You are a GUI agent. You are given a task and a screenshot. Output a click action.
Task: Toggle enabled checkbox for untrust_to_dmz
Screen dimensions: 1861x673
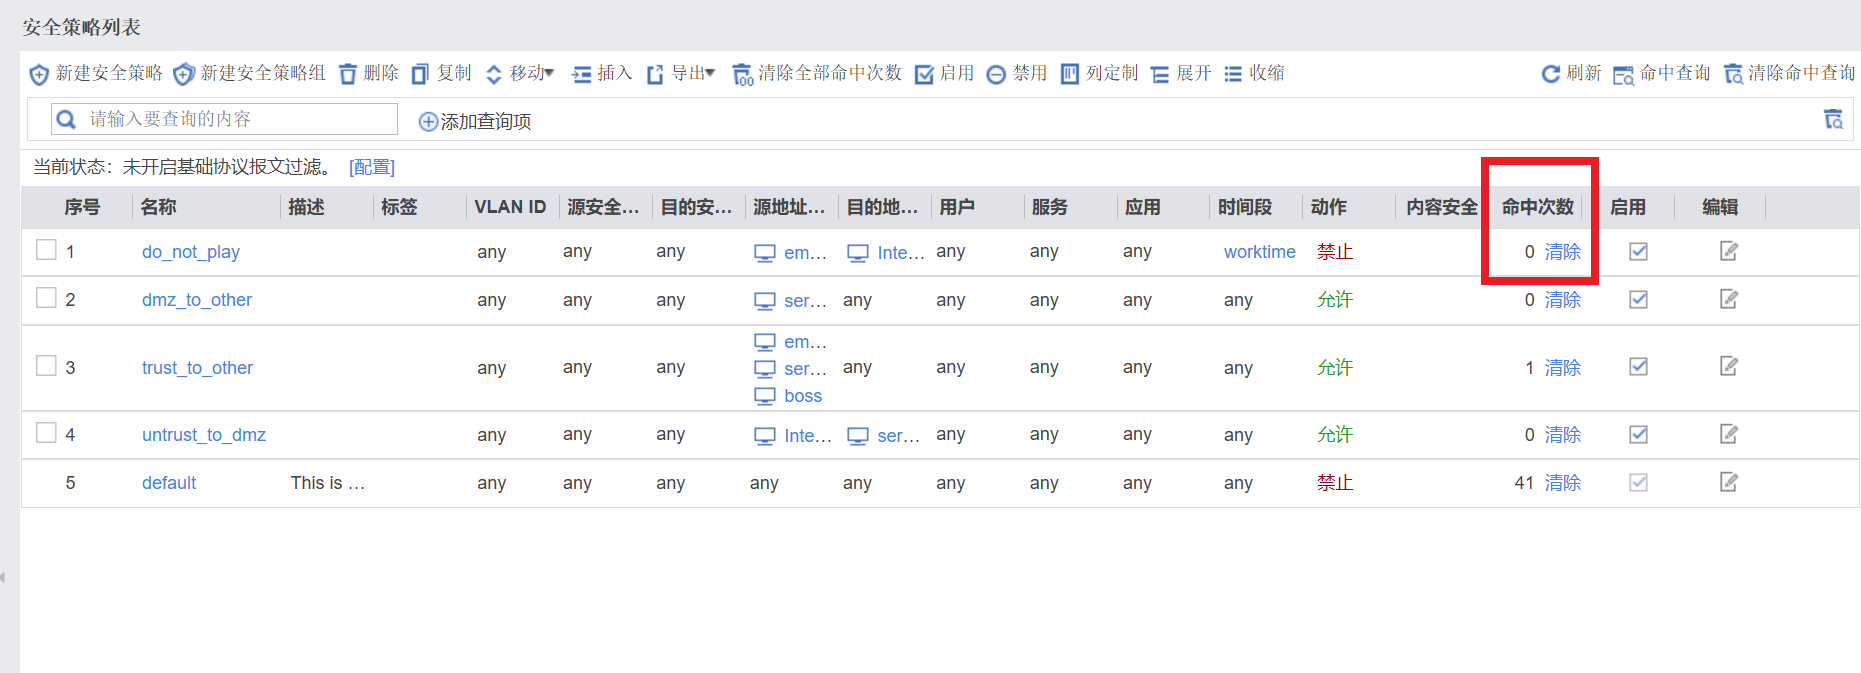pos(1638,434)
